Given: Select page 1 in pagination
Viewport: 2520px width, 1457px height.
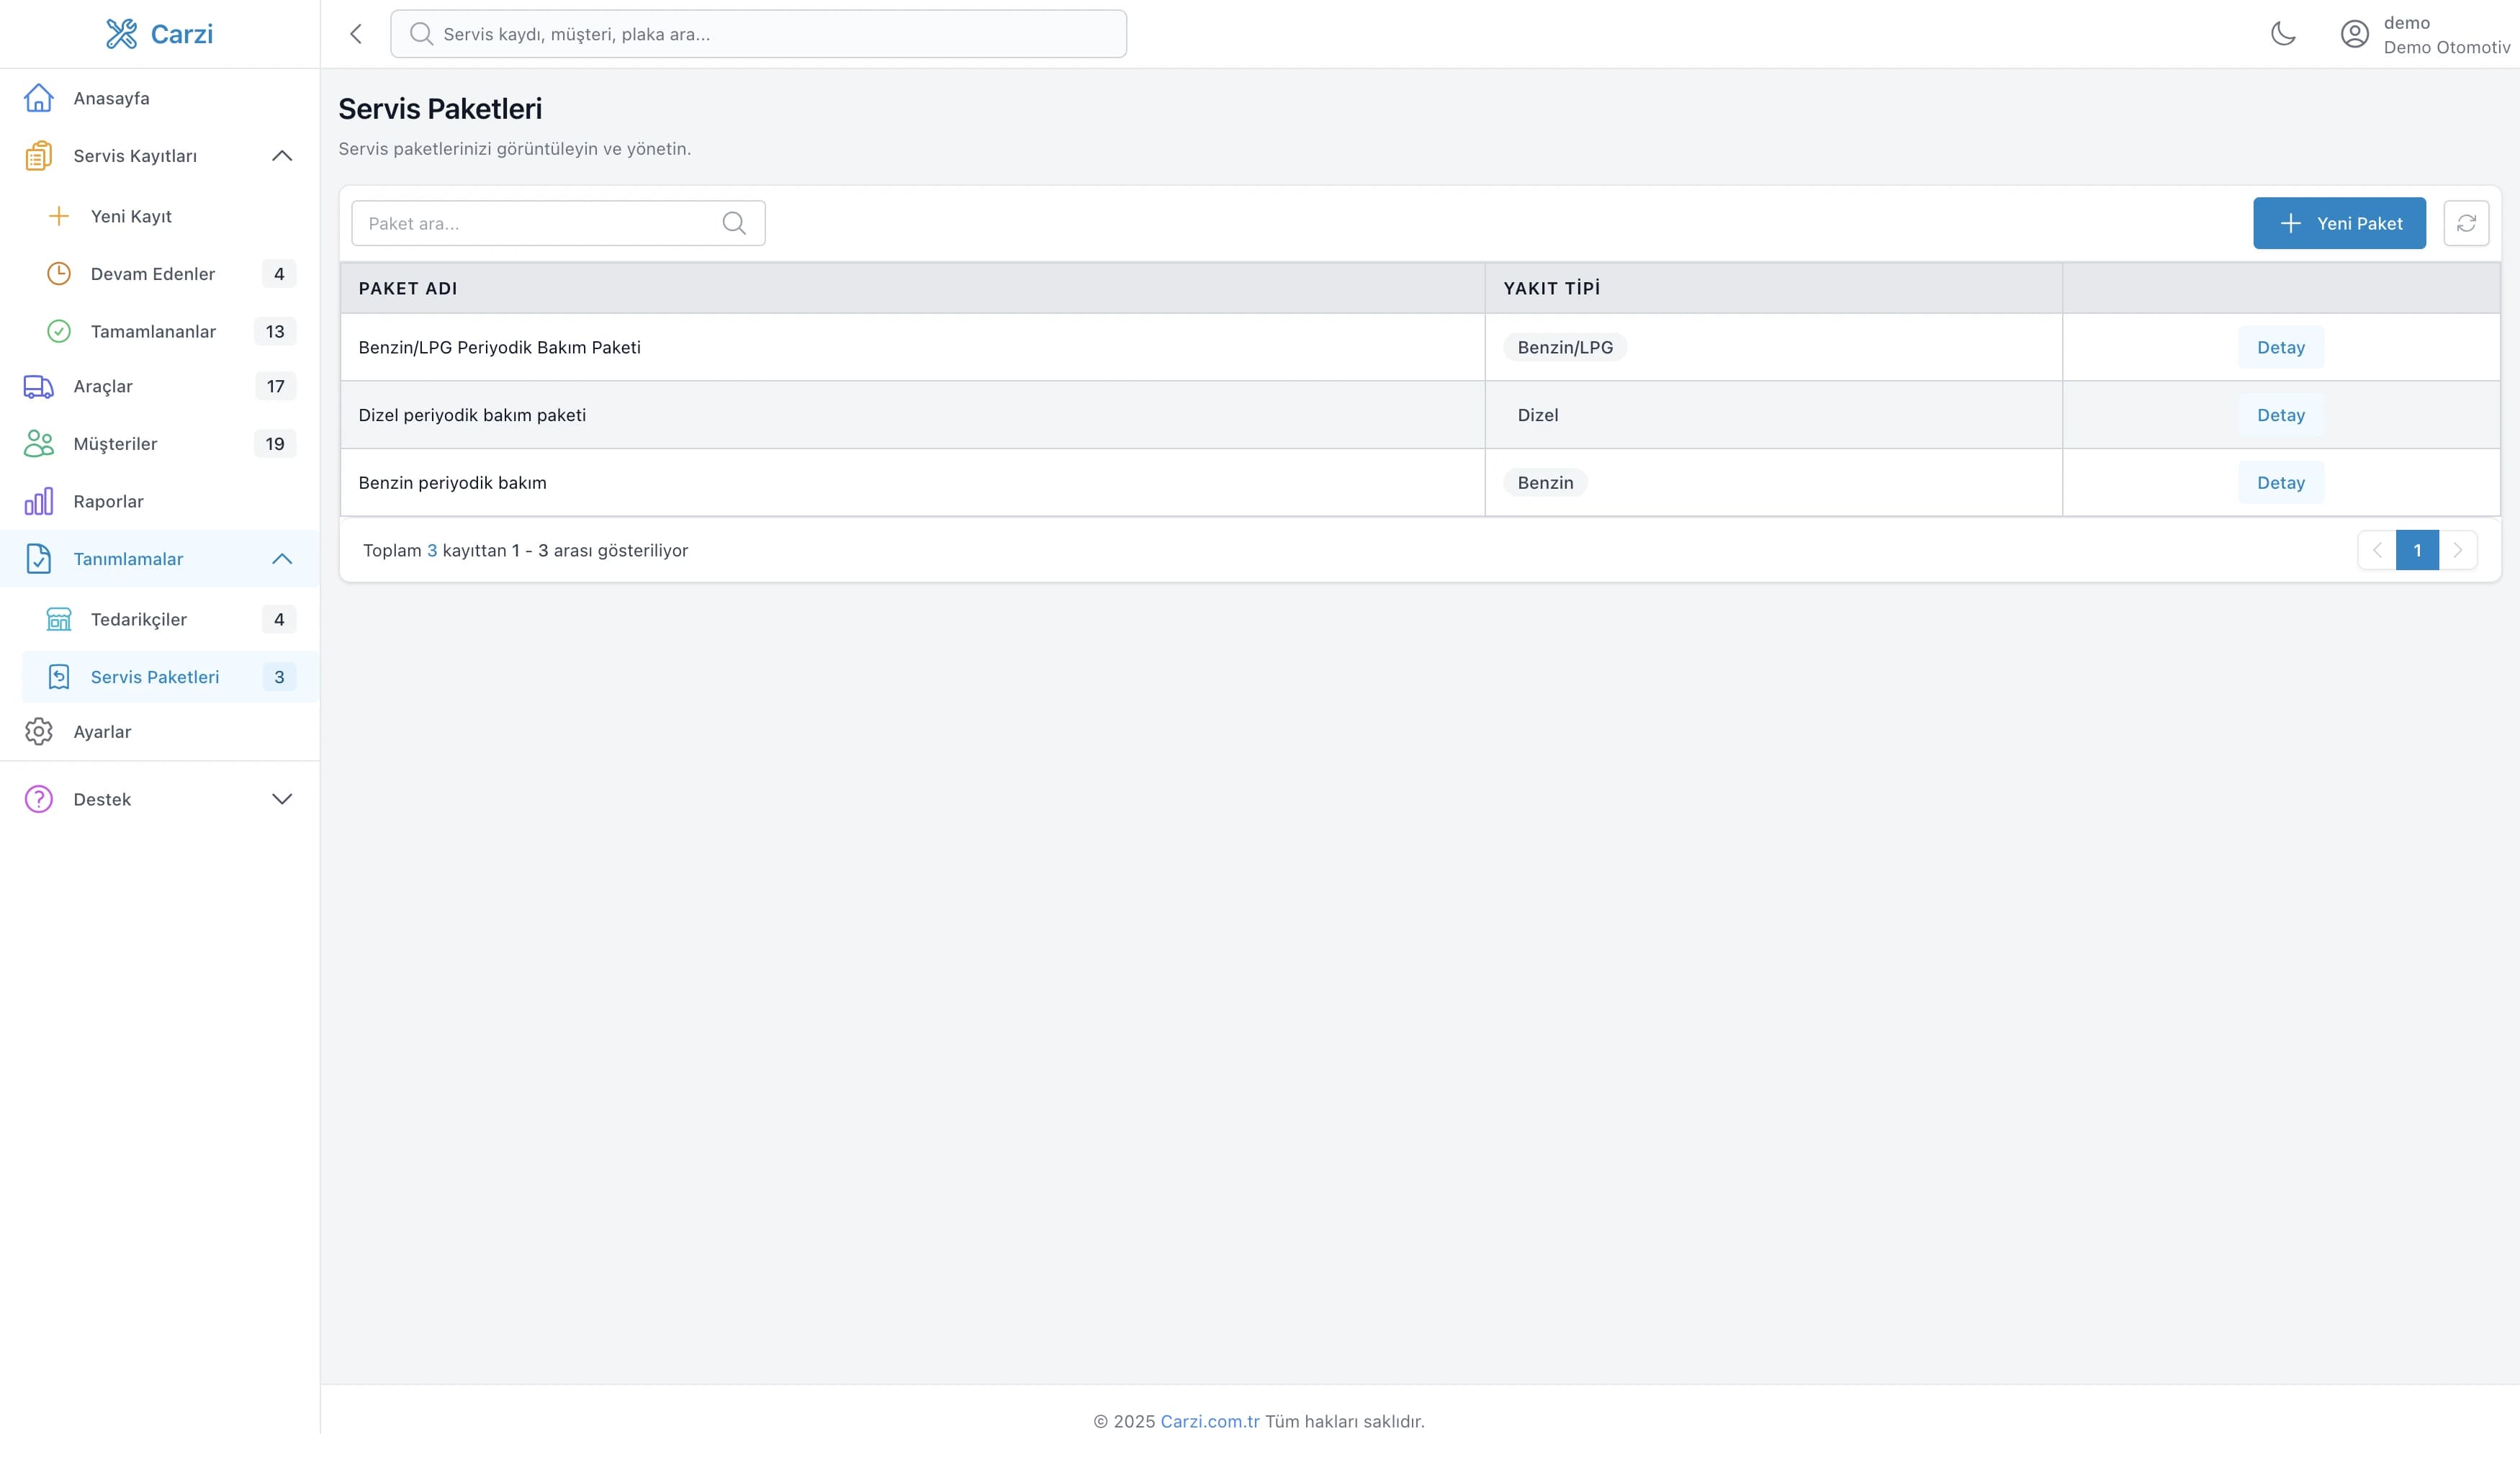Looking at the screenshot, I should coord(2417,550).
